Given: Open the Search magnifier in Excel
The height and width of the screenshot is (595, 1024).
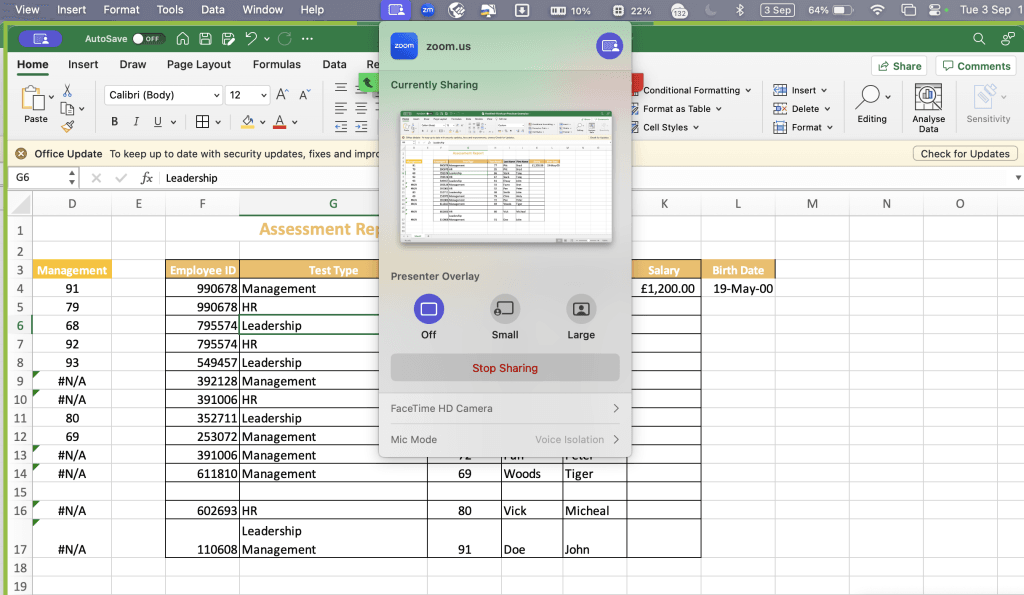Looking at the screenshot, I should (979, 39).
